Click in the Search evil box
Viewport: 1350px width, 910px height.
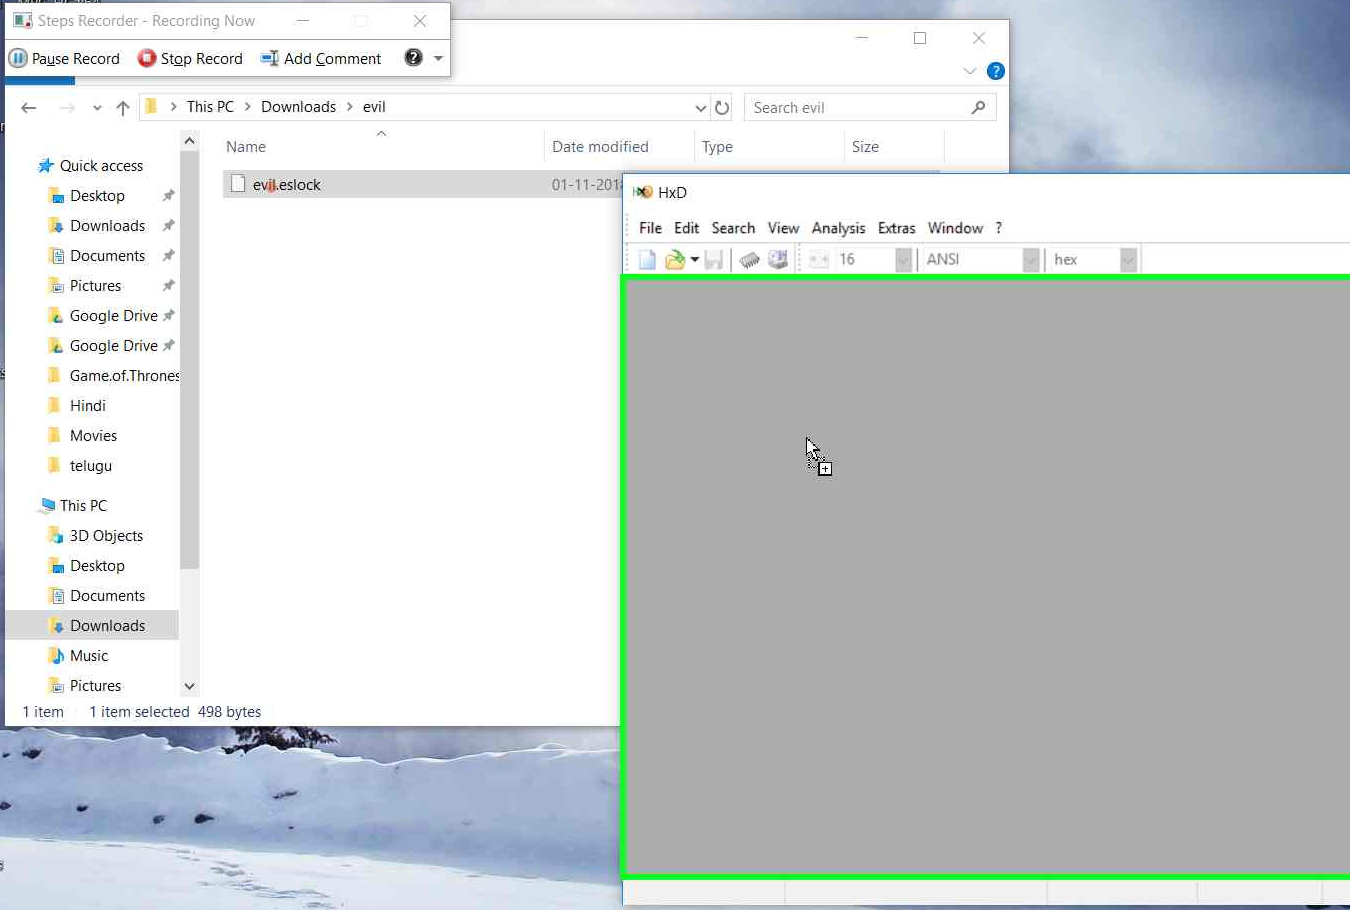click(x=860, y=107)
